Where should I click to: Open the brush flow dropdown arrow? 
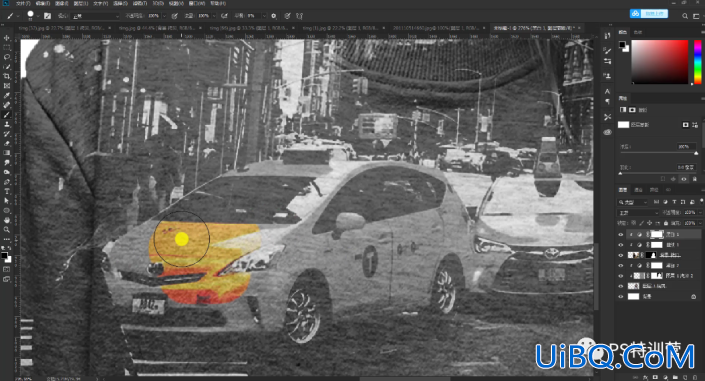(x=214, y=16)
